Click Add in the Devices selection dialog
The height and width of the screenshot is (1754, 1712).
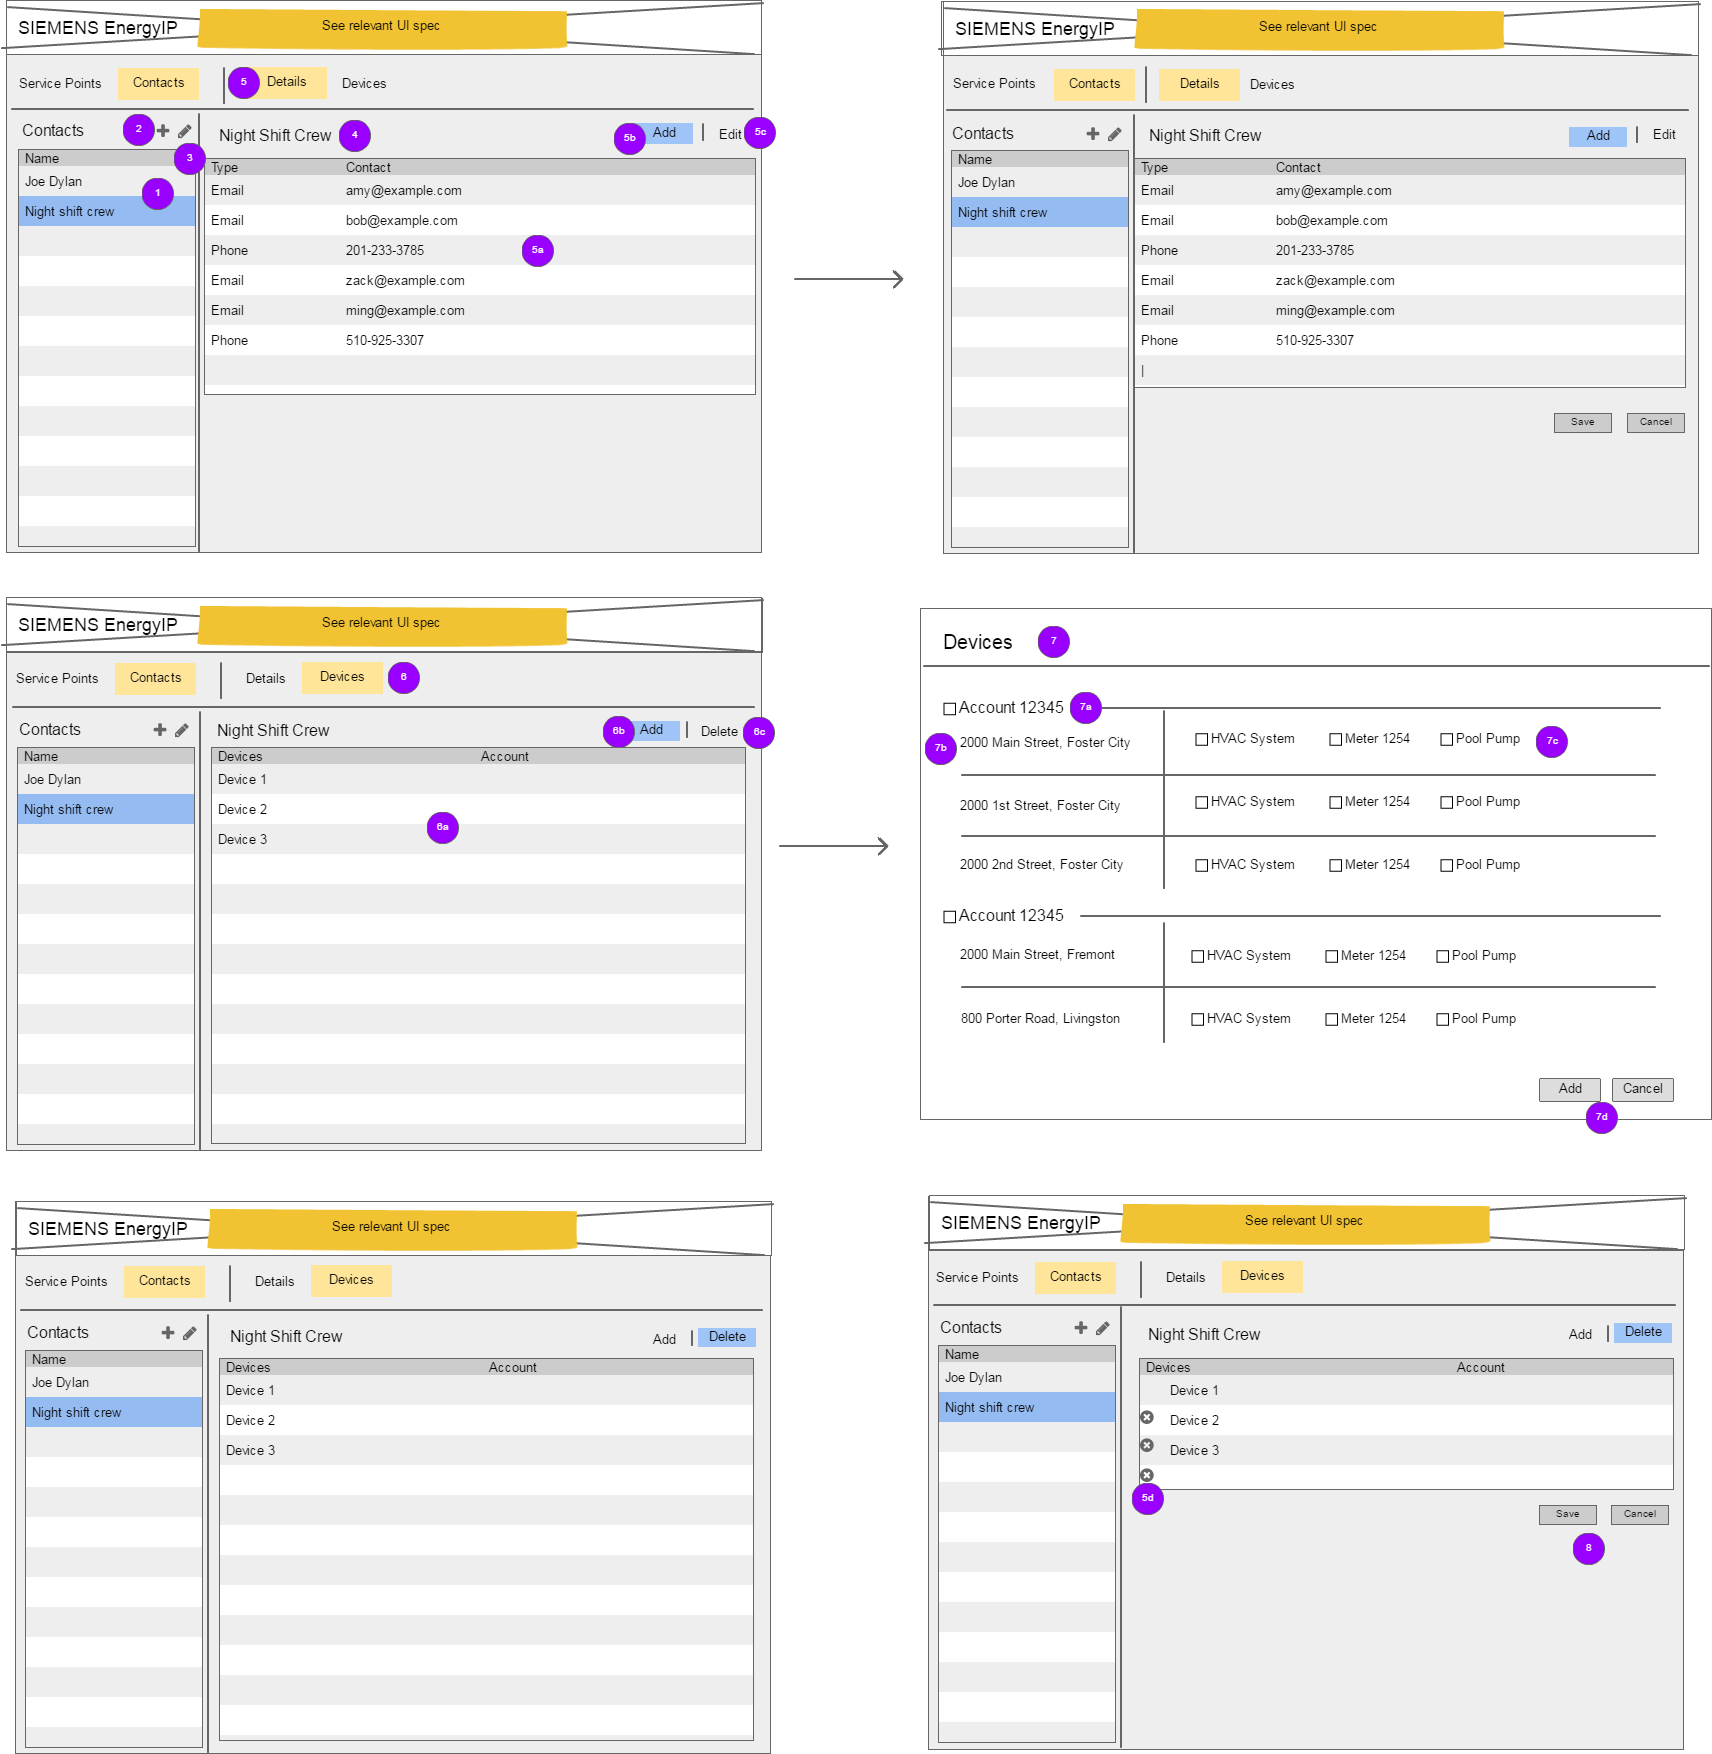point(1569,1089)
